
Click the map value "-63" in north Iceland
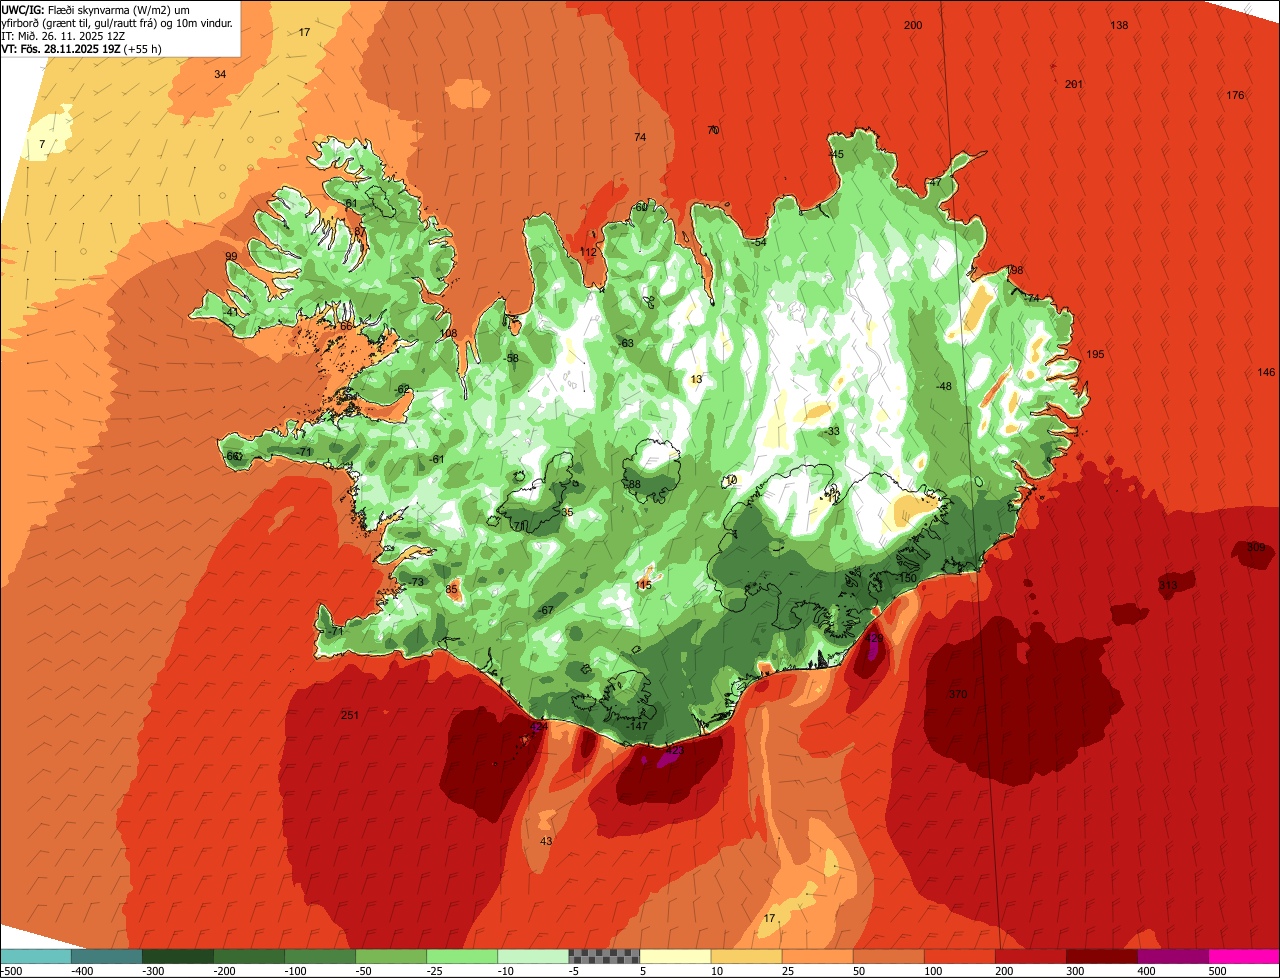click(626, 343)
